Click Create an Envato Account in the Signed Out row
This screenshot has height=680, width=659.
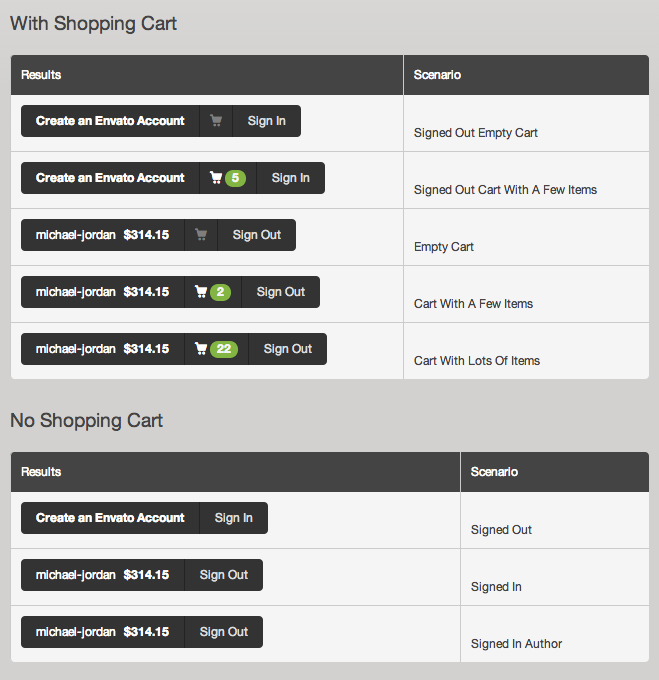[110, 518]
